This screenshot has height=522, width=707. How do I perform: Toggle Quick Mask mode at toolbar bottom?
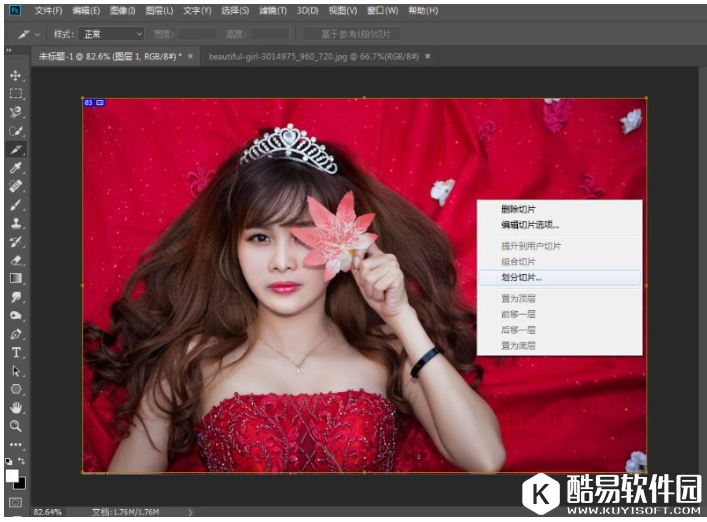16,502
